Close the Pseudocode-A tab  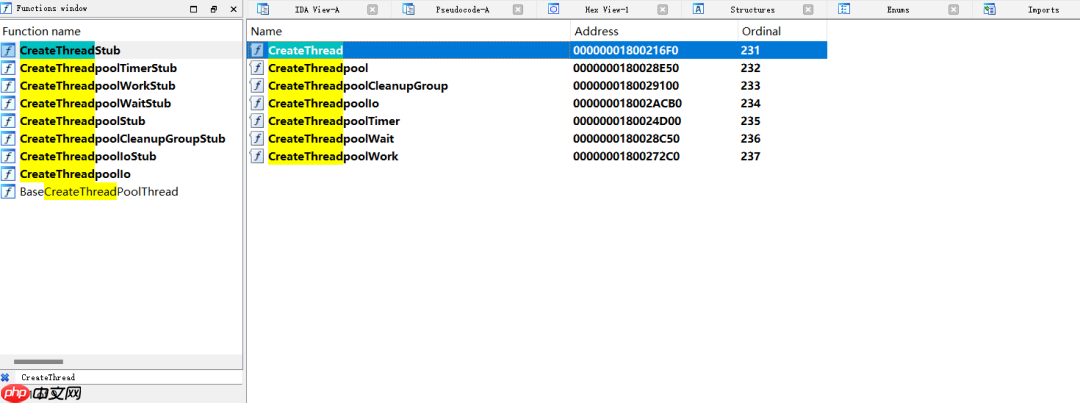[x=517, y=10]
